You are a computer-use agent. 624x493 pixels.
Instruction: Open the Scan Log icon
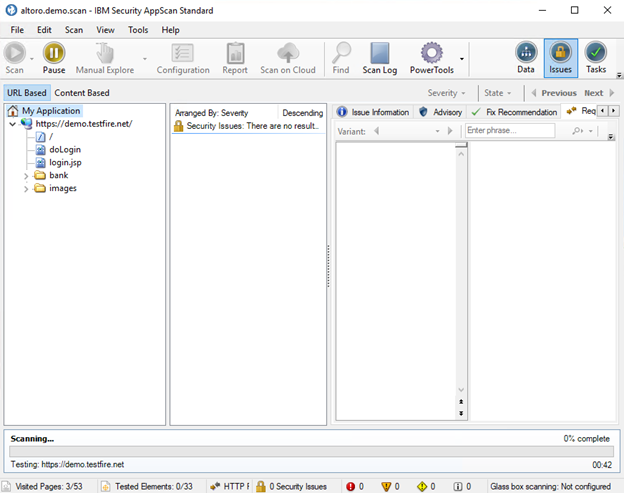[x=380, y=53]
